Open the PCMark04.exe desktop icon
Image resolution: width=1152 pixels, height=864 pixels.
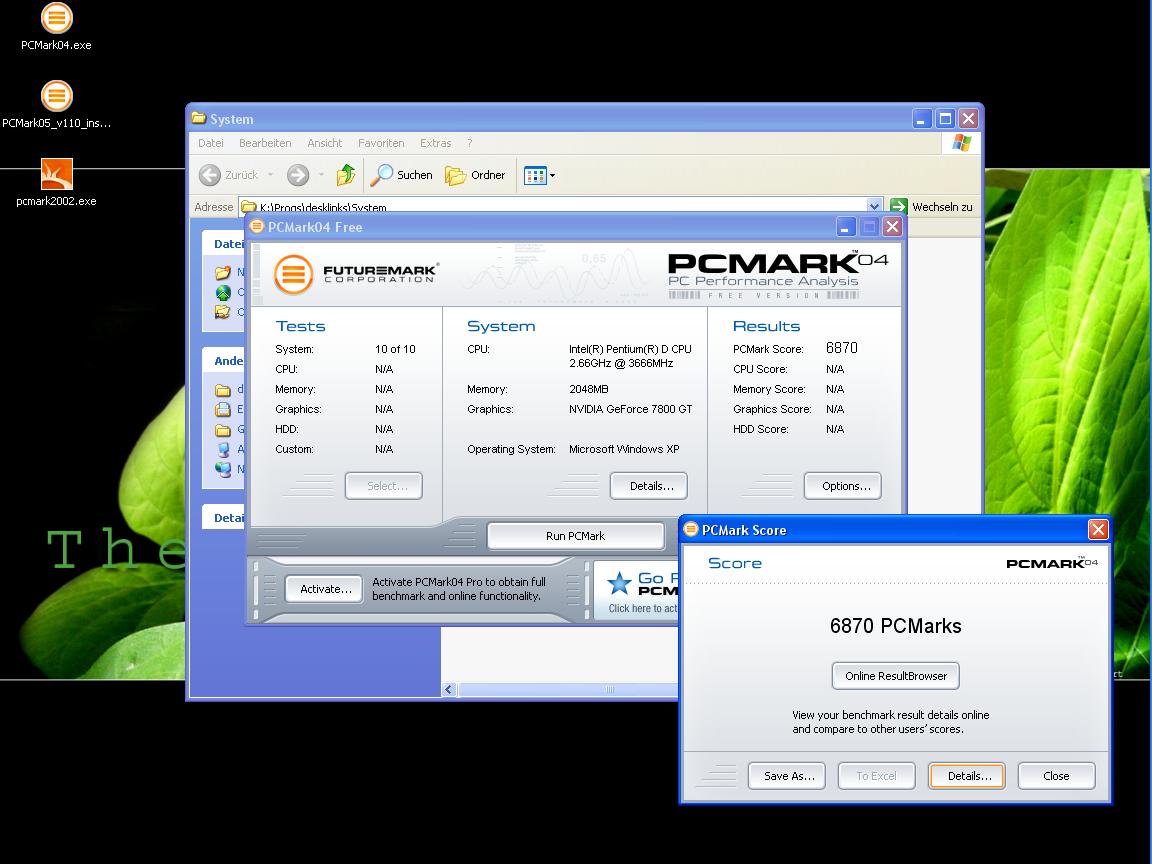tap(57, 26)
